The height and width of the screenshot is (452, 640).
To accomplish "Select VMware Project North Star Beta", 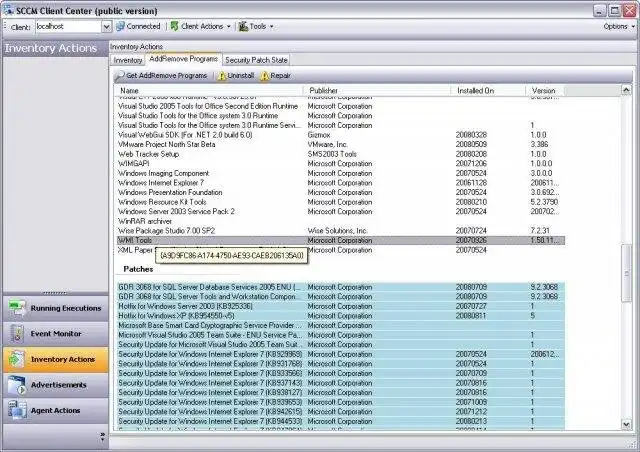I will click(341, 145).
